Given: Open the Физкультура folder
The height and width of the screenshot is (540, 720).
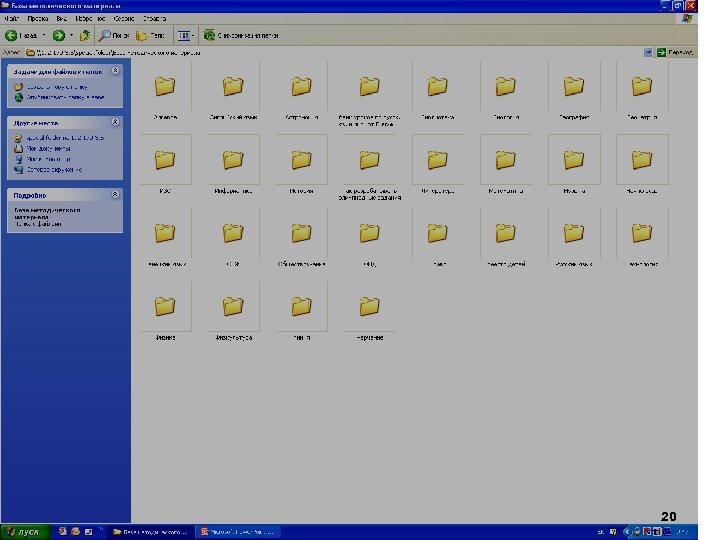Looking at the screenshot, I should click(233, 313).
